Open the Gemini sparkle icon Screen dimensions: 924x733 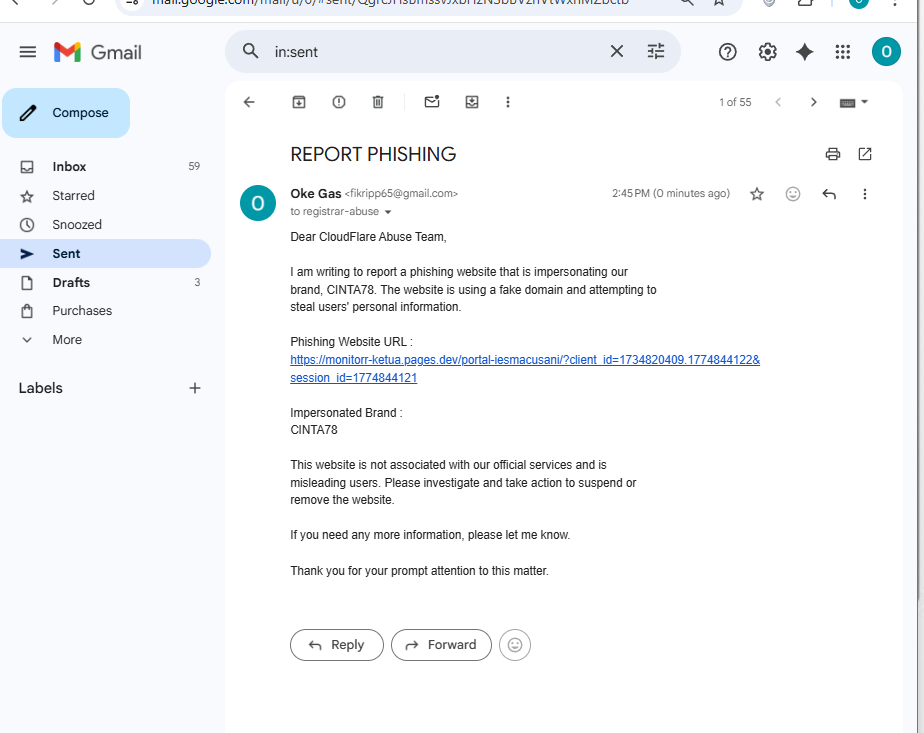coord(804,52)
